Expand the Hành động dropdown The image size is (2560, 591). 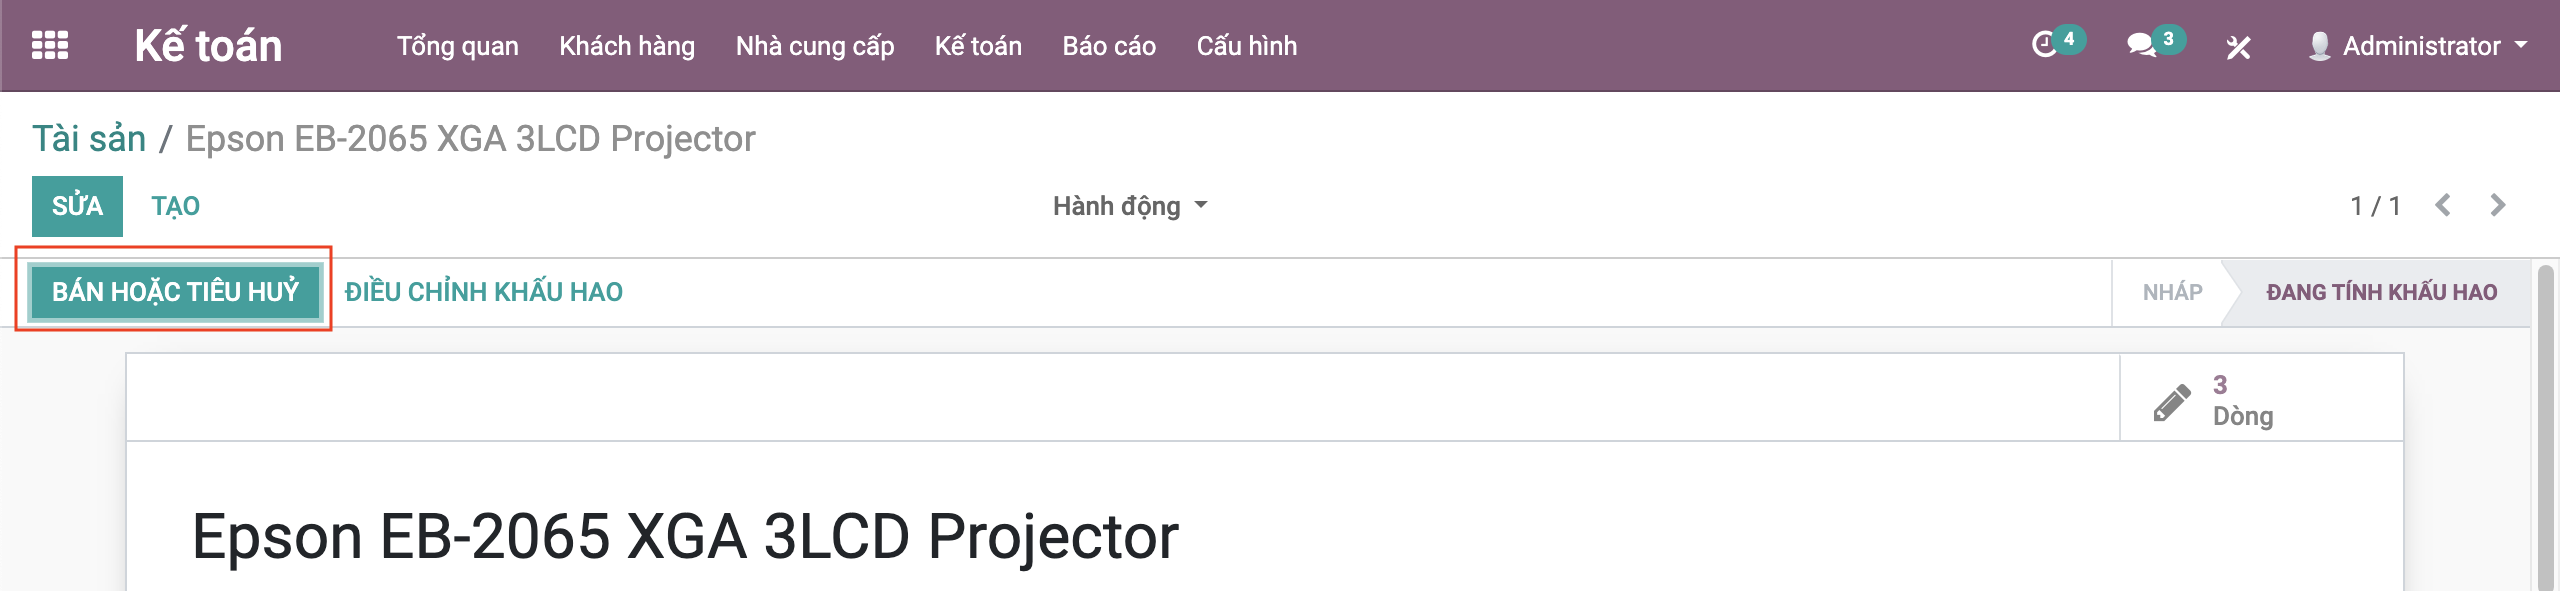[1130, 206]
